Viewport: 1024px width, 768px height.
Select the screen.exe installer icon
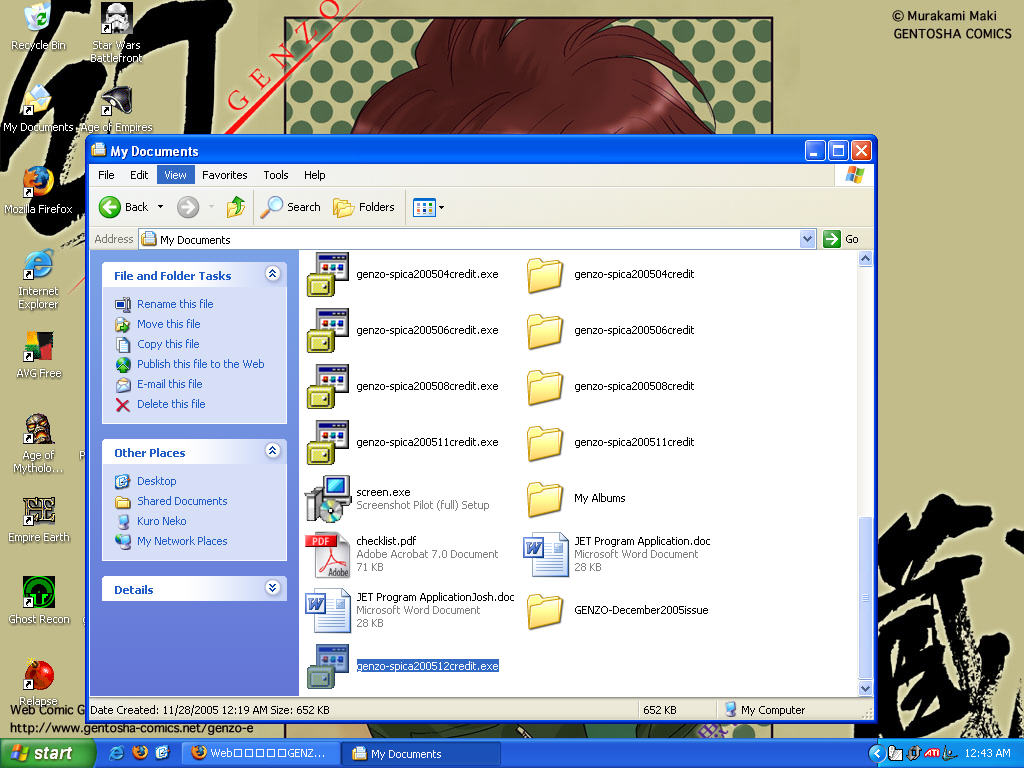point(327,498)
